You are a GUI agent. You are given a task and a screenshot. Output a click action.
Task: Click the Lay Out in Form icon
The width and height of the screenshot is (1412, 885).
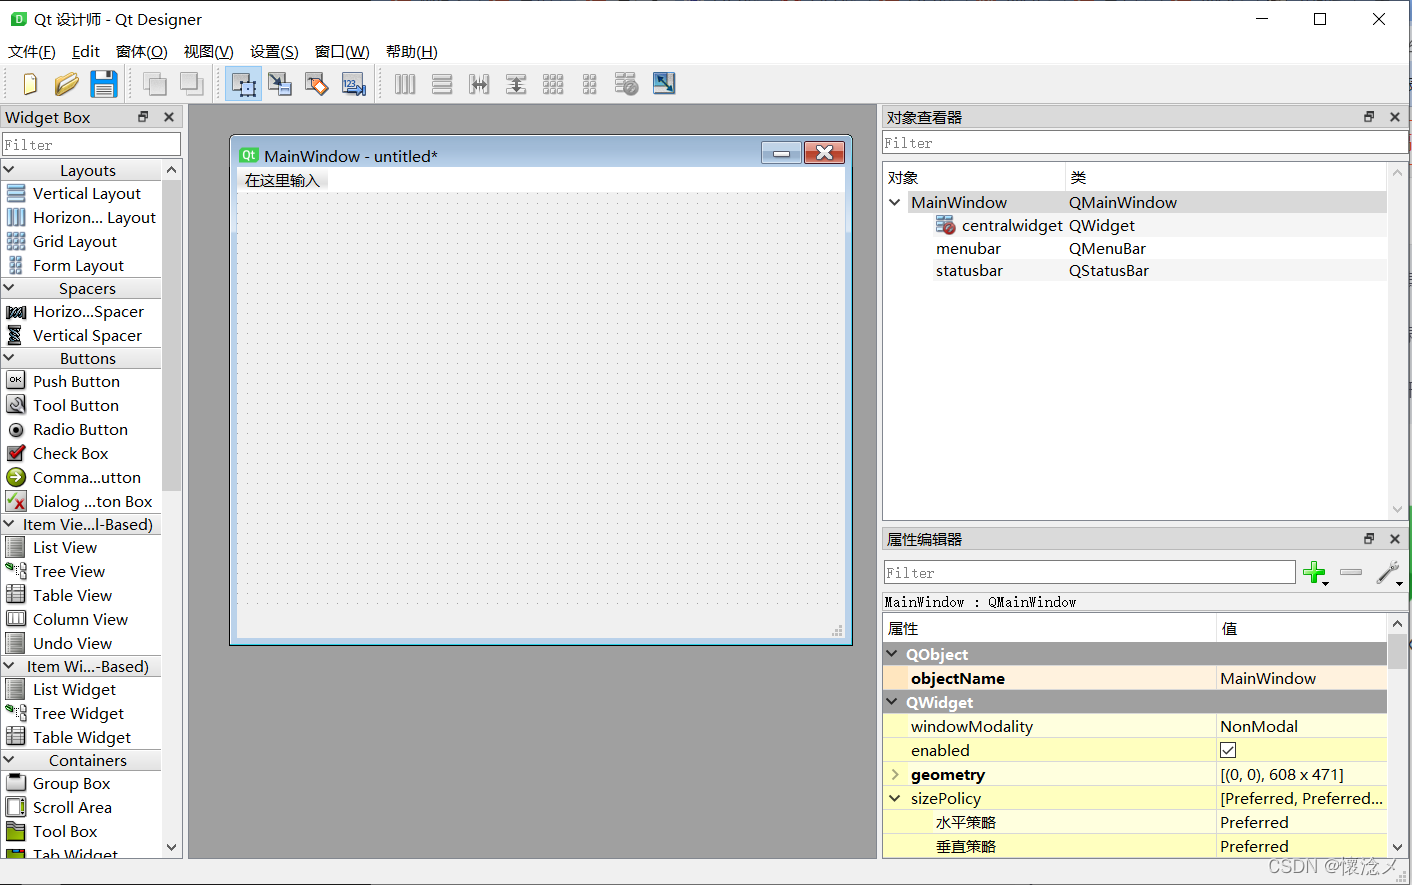pos(590,84)
